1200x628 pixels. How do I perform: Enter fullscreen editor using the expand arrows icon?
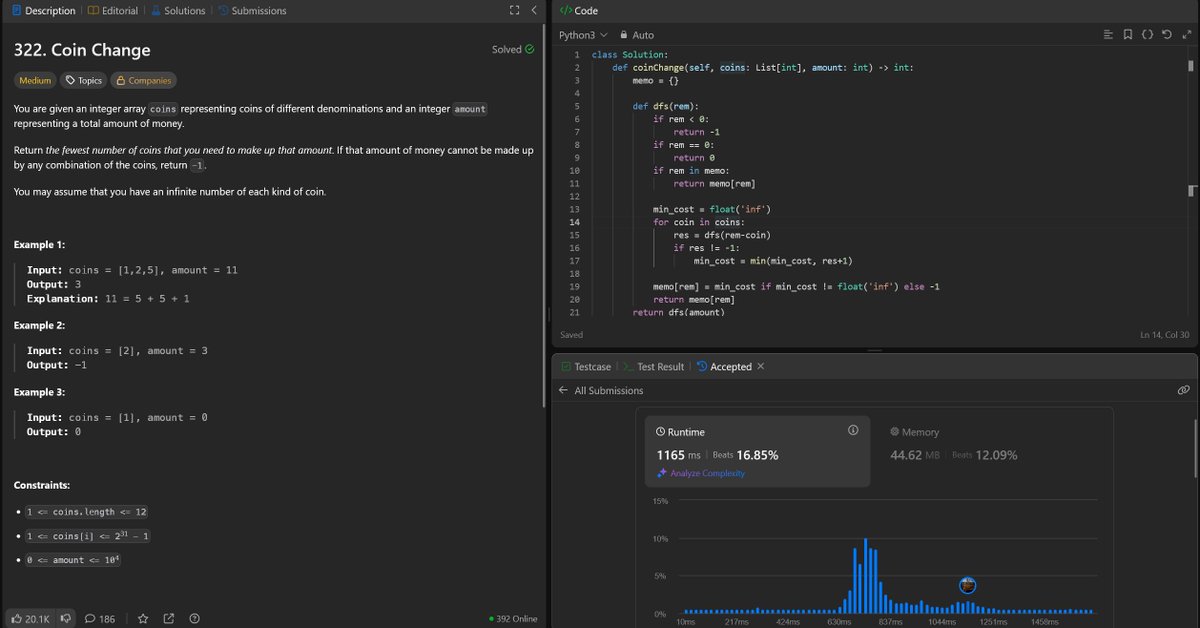pyautogui.click(x=1186, y=35)
